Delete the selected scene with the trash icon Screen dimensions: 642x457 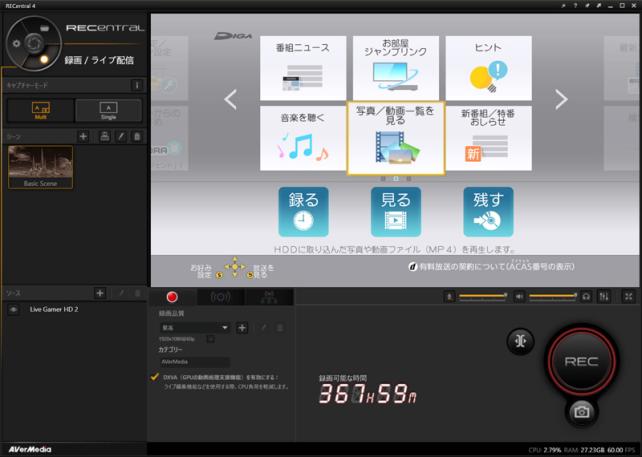tap(137, 136)
